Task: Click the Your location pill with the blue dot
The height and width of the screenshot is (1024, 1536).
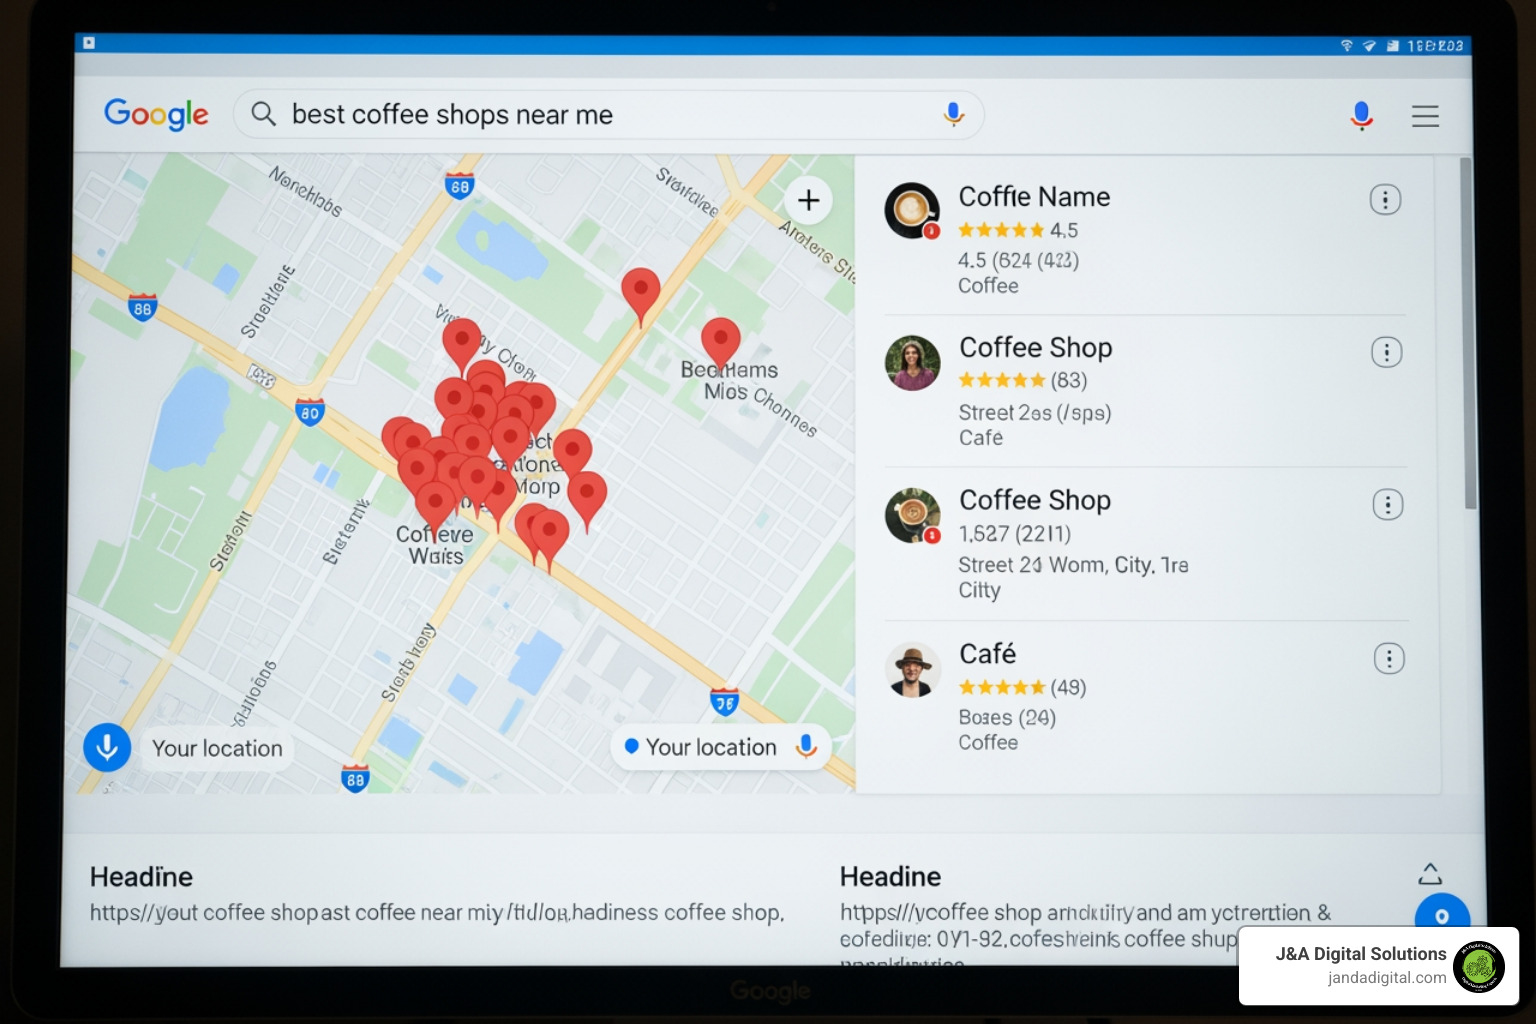Action: point(720,747)
